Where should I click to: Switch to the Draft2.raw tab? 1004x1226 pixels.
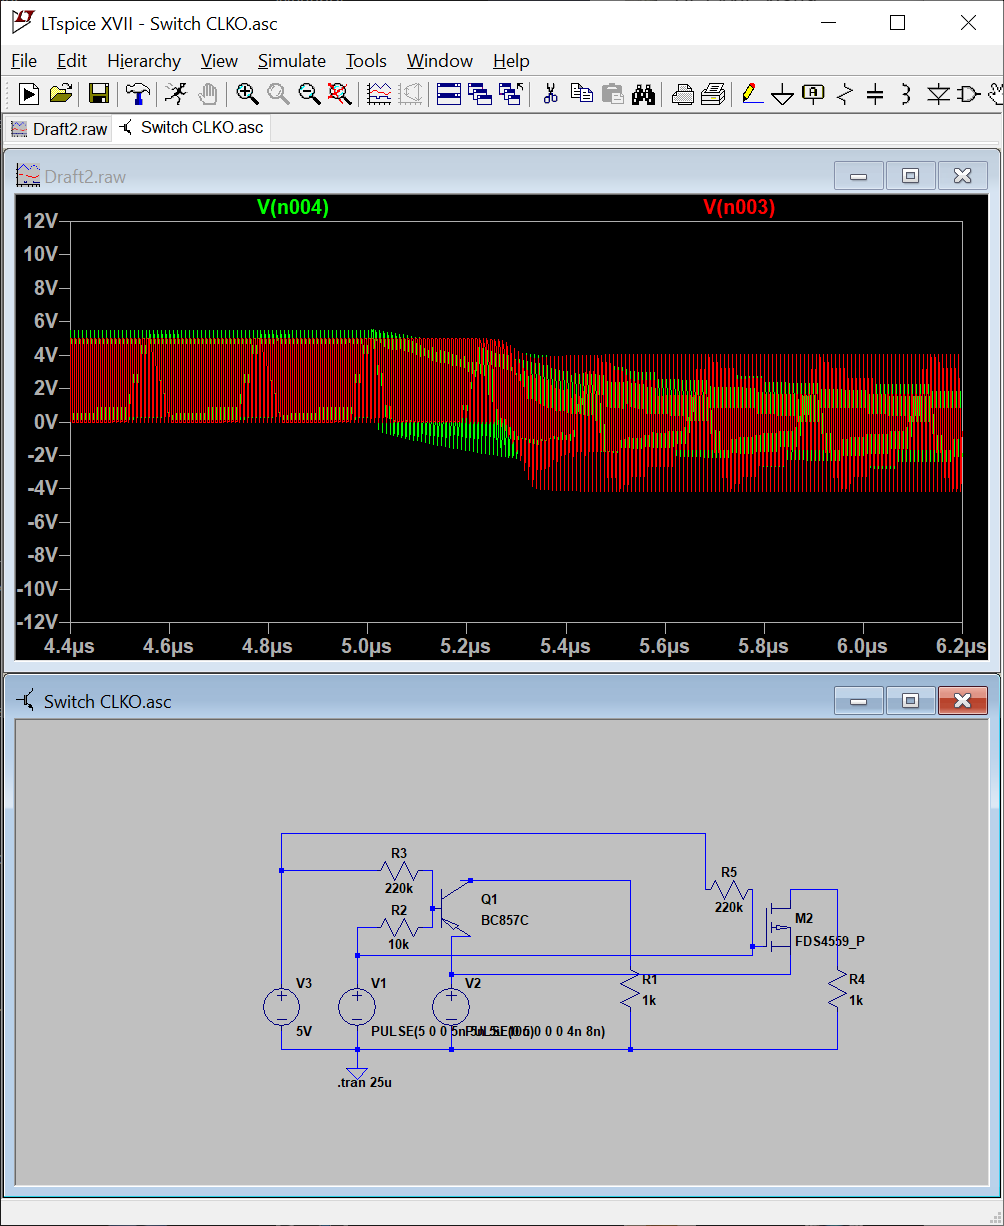(59, 129)
